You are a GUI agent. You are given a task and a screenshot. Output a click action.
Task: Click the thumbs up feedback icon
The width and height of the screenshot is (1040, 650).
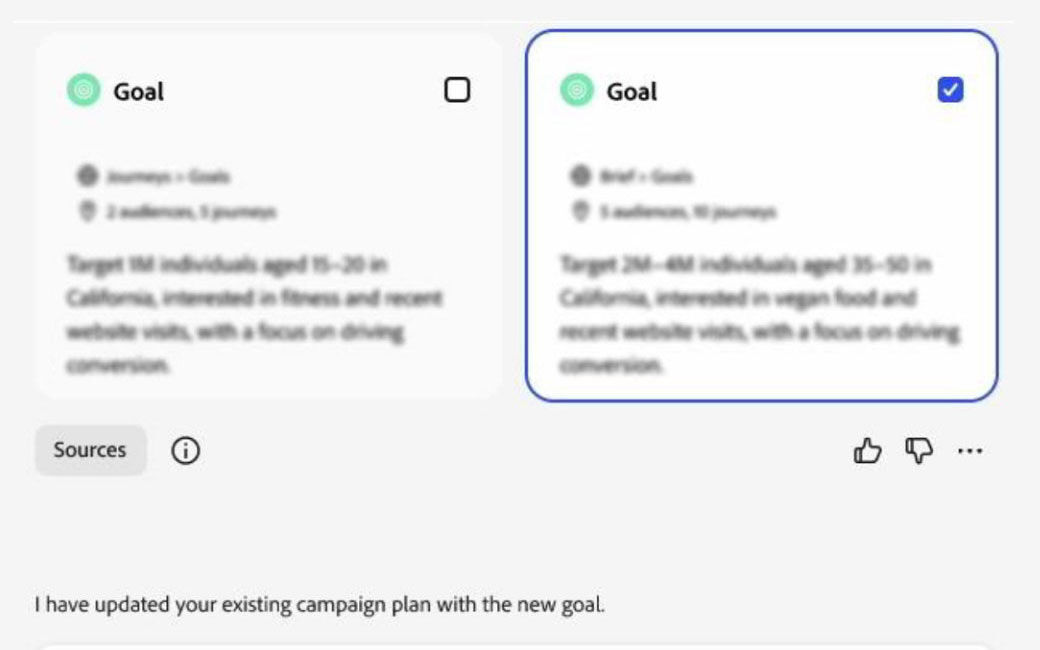click(x=867, y=452)
